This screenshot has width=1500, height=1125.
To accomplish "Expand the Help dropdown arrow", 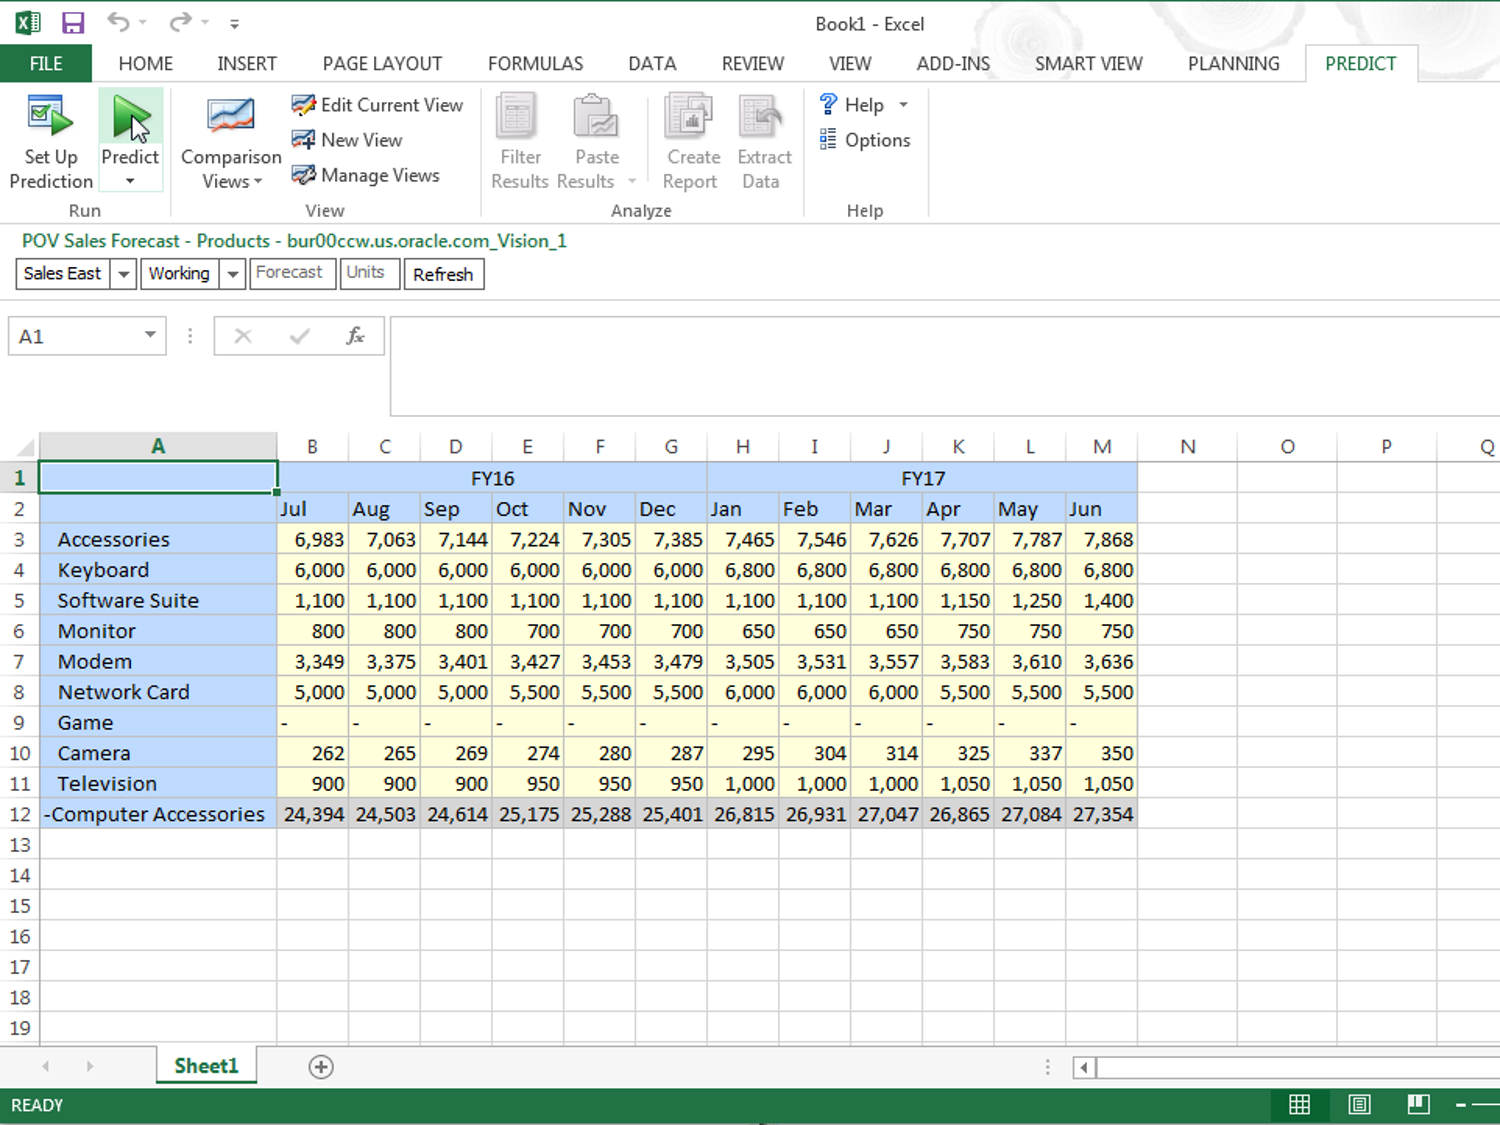I will (904, 105).
